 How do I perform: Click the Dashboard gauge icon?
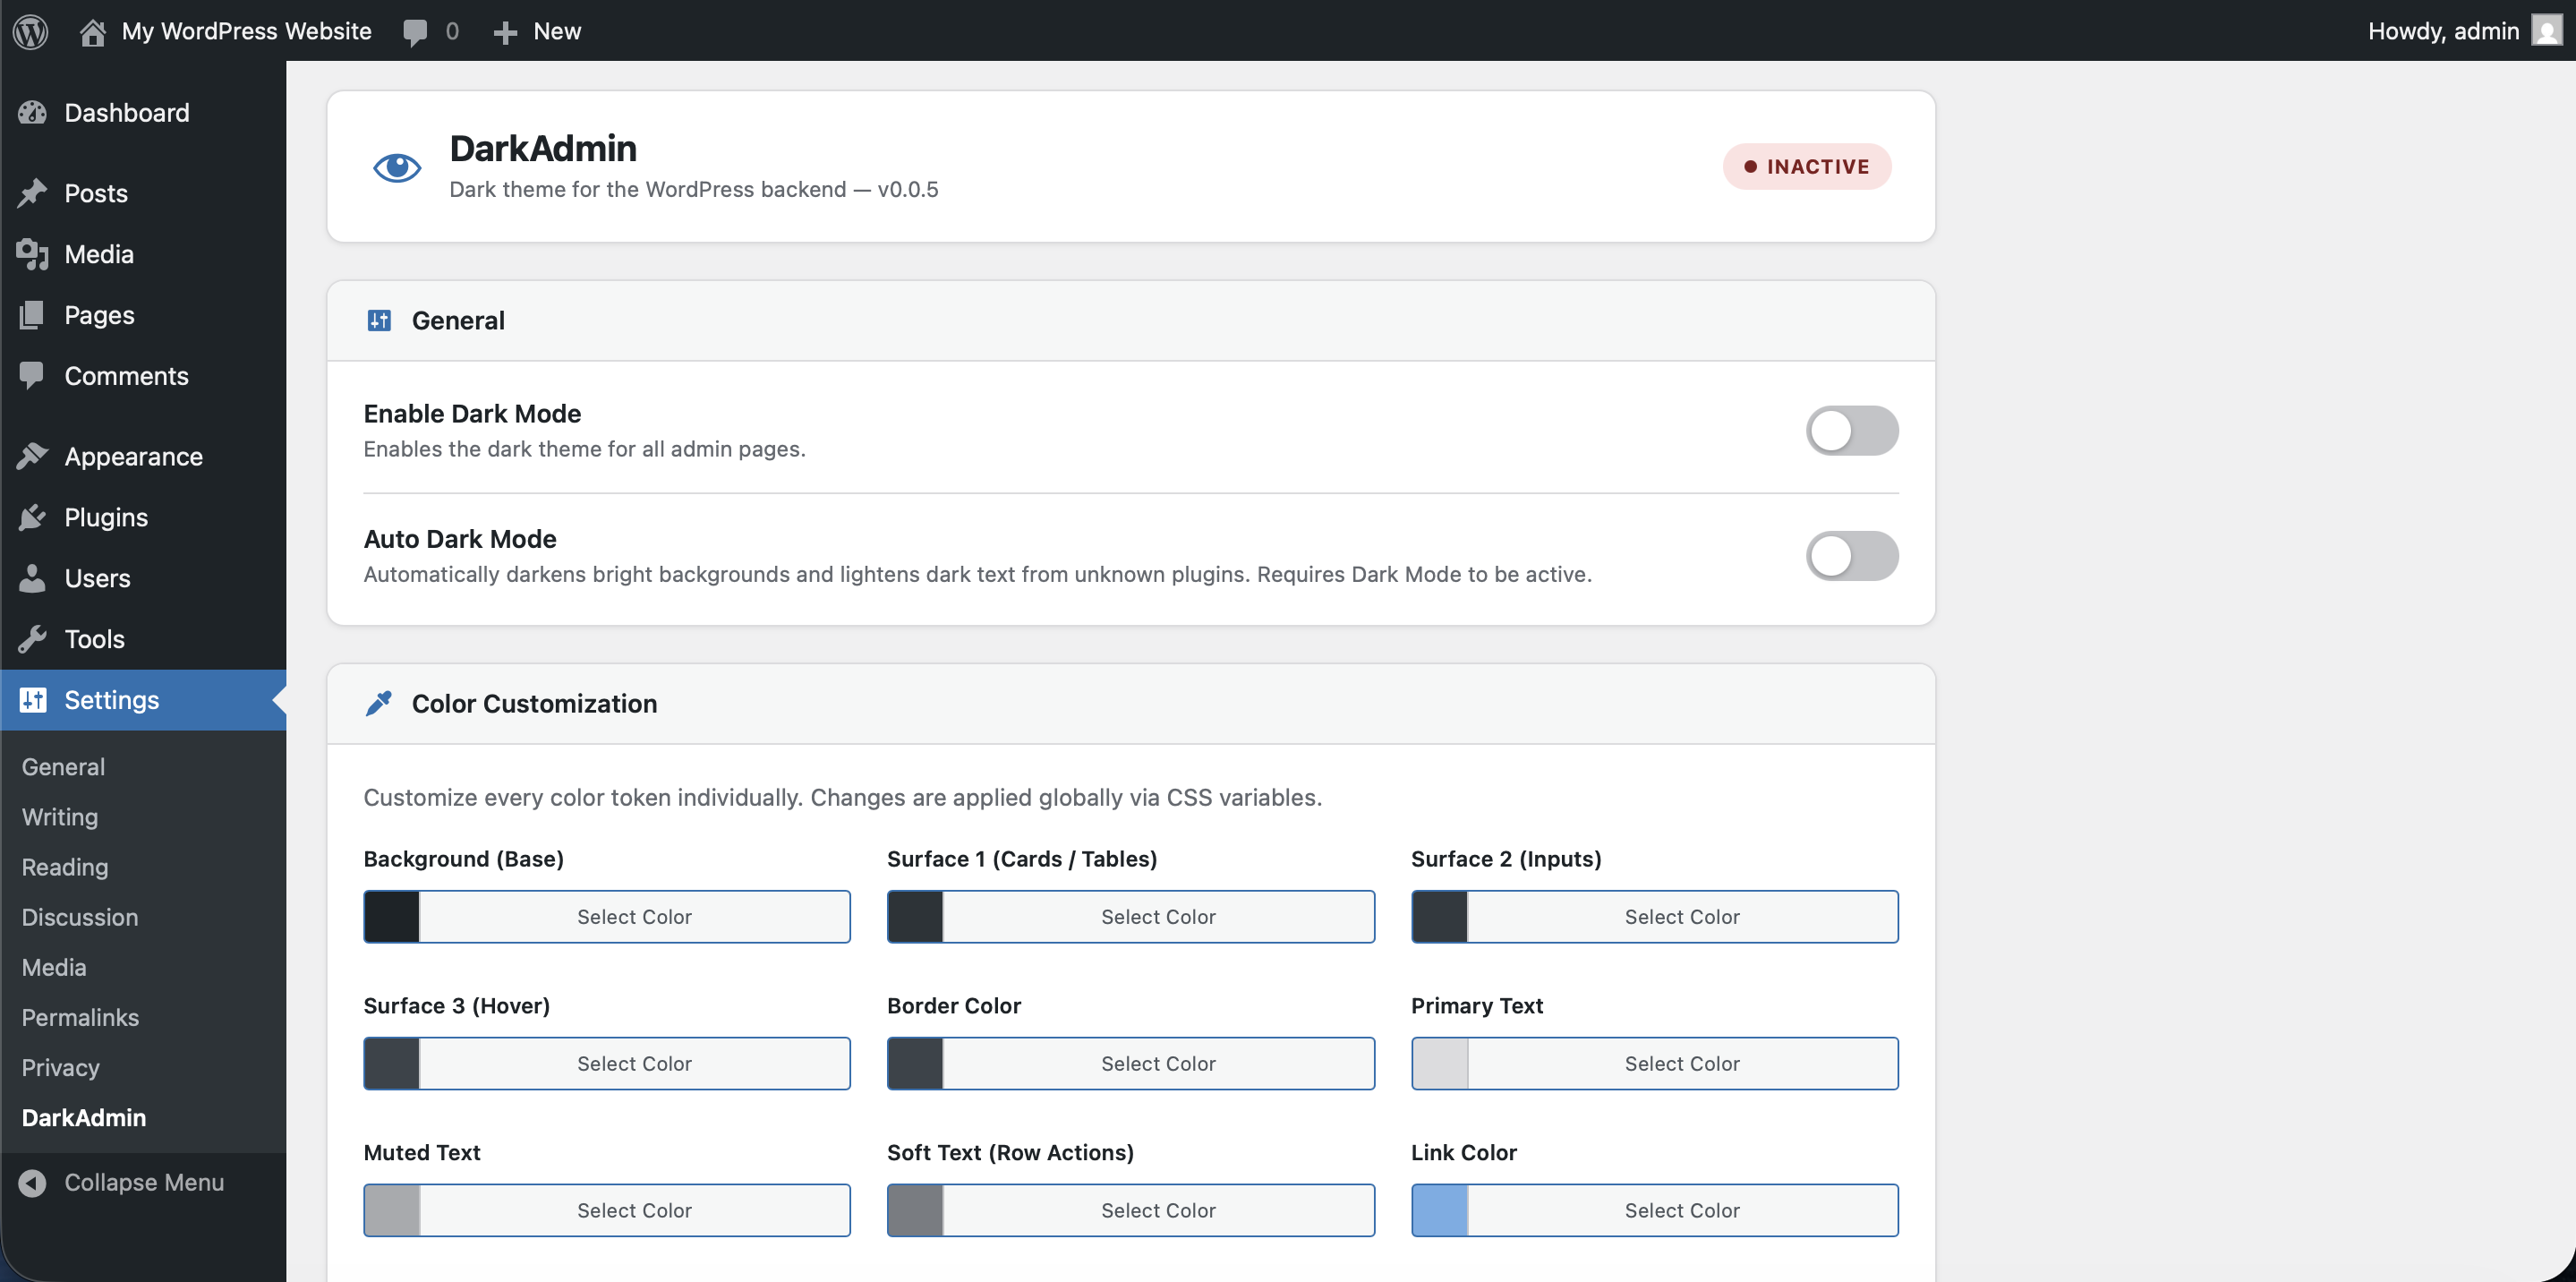tap(32, 113)
